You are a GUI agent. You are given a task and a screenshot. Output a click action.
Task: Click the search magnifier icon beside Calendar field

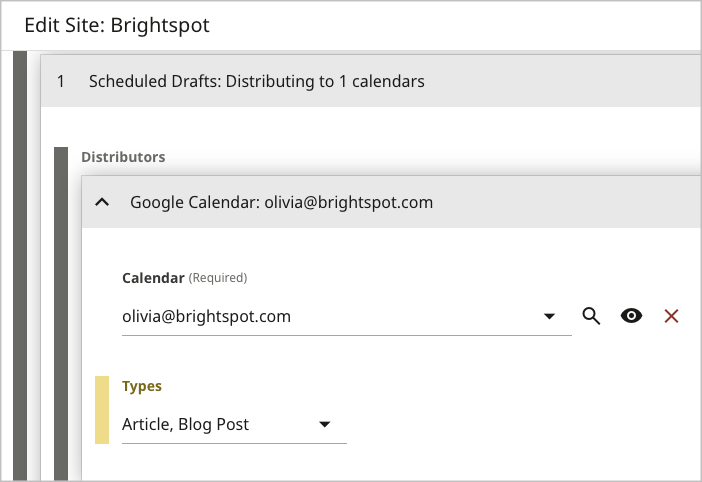point(591,316)
